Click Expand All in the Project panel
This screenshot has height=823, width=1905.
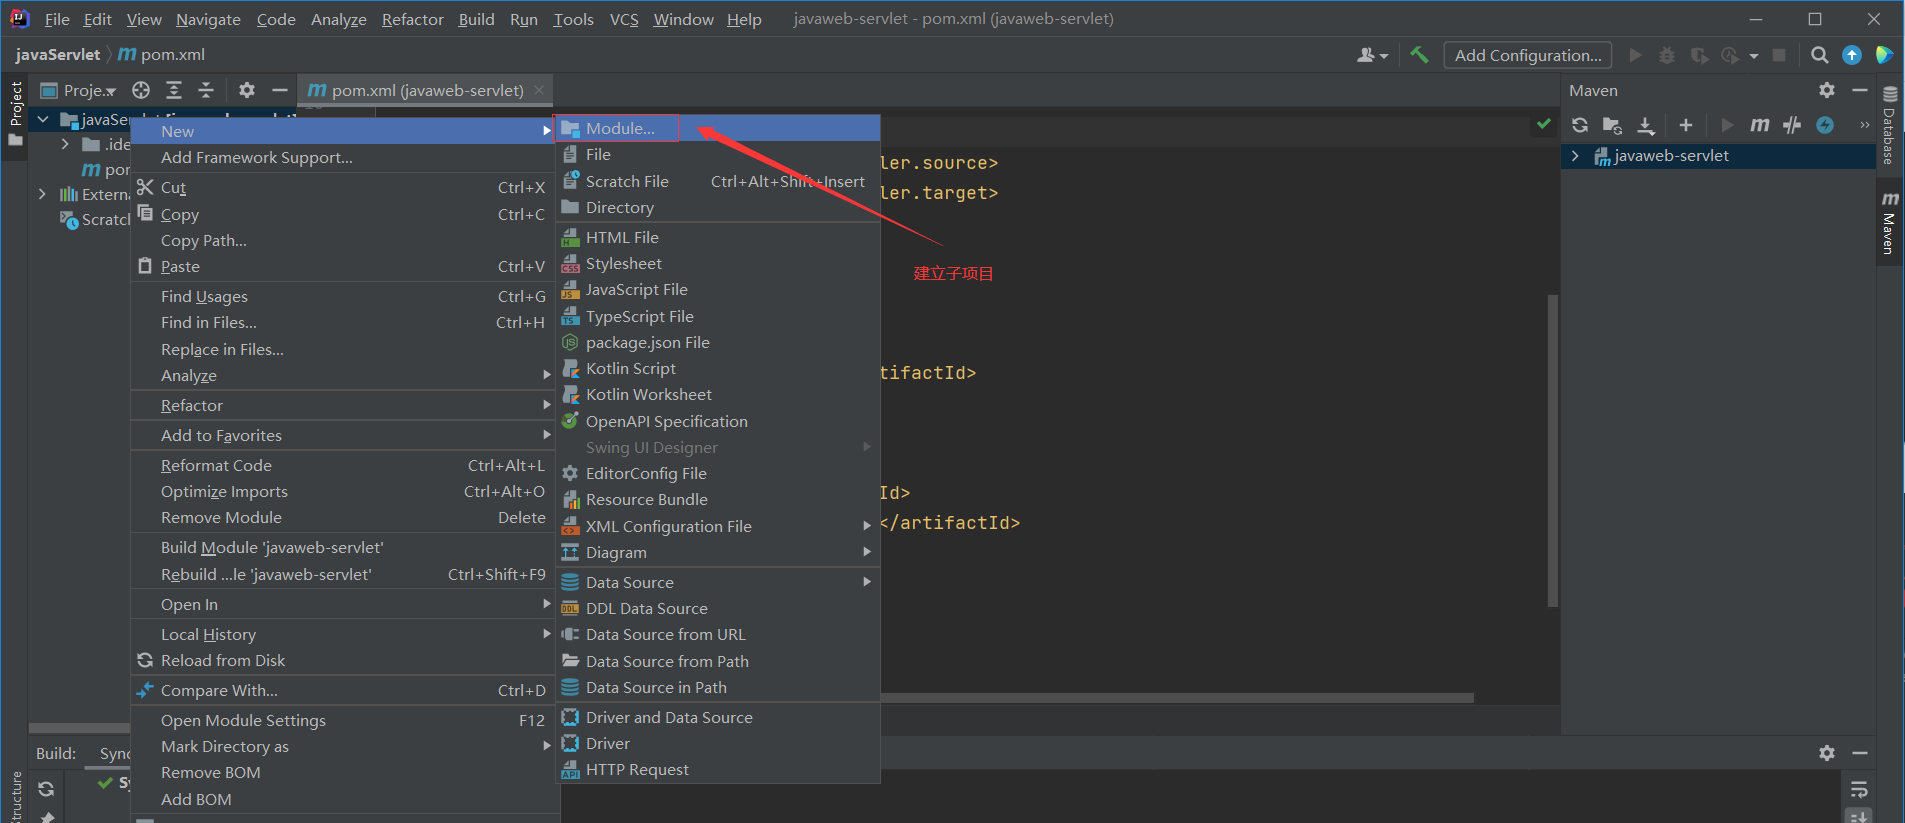(174, 90)
